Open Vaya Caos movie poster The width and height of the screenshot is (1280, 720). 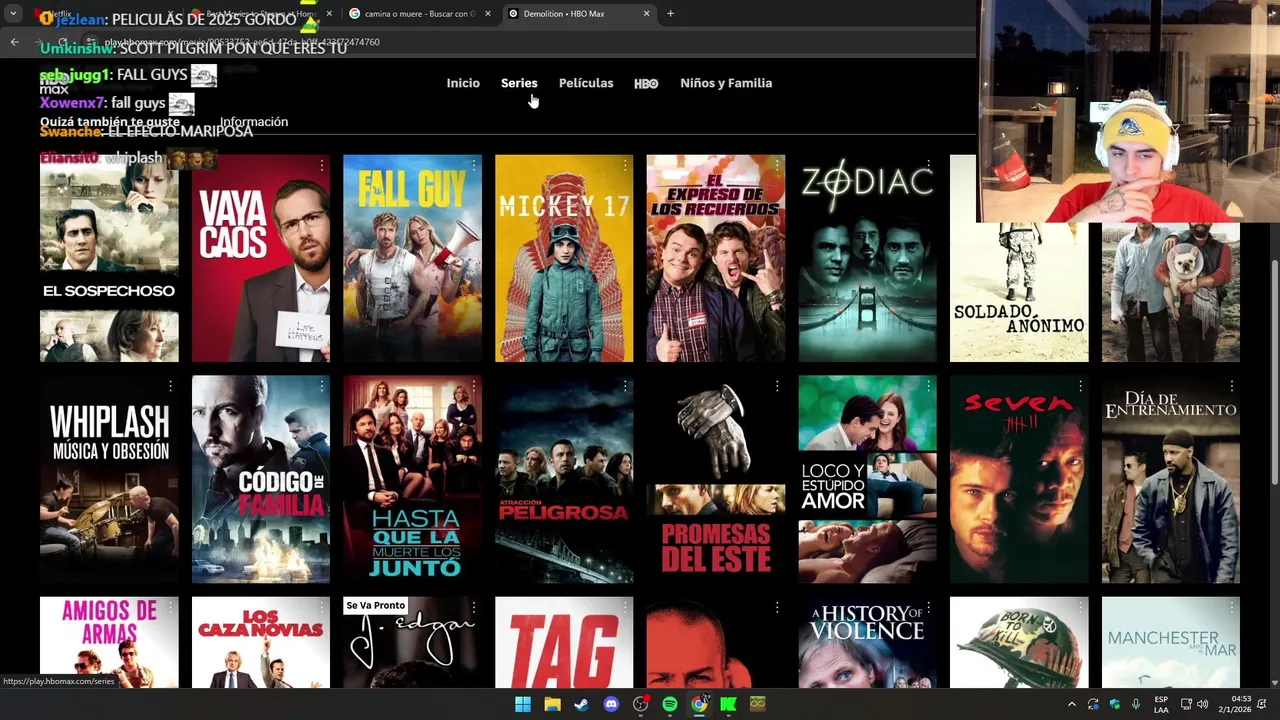coord(260,258)
